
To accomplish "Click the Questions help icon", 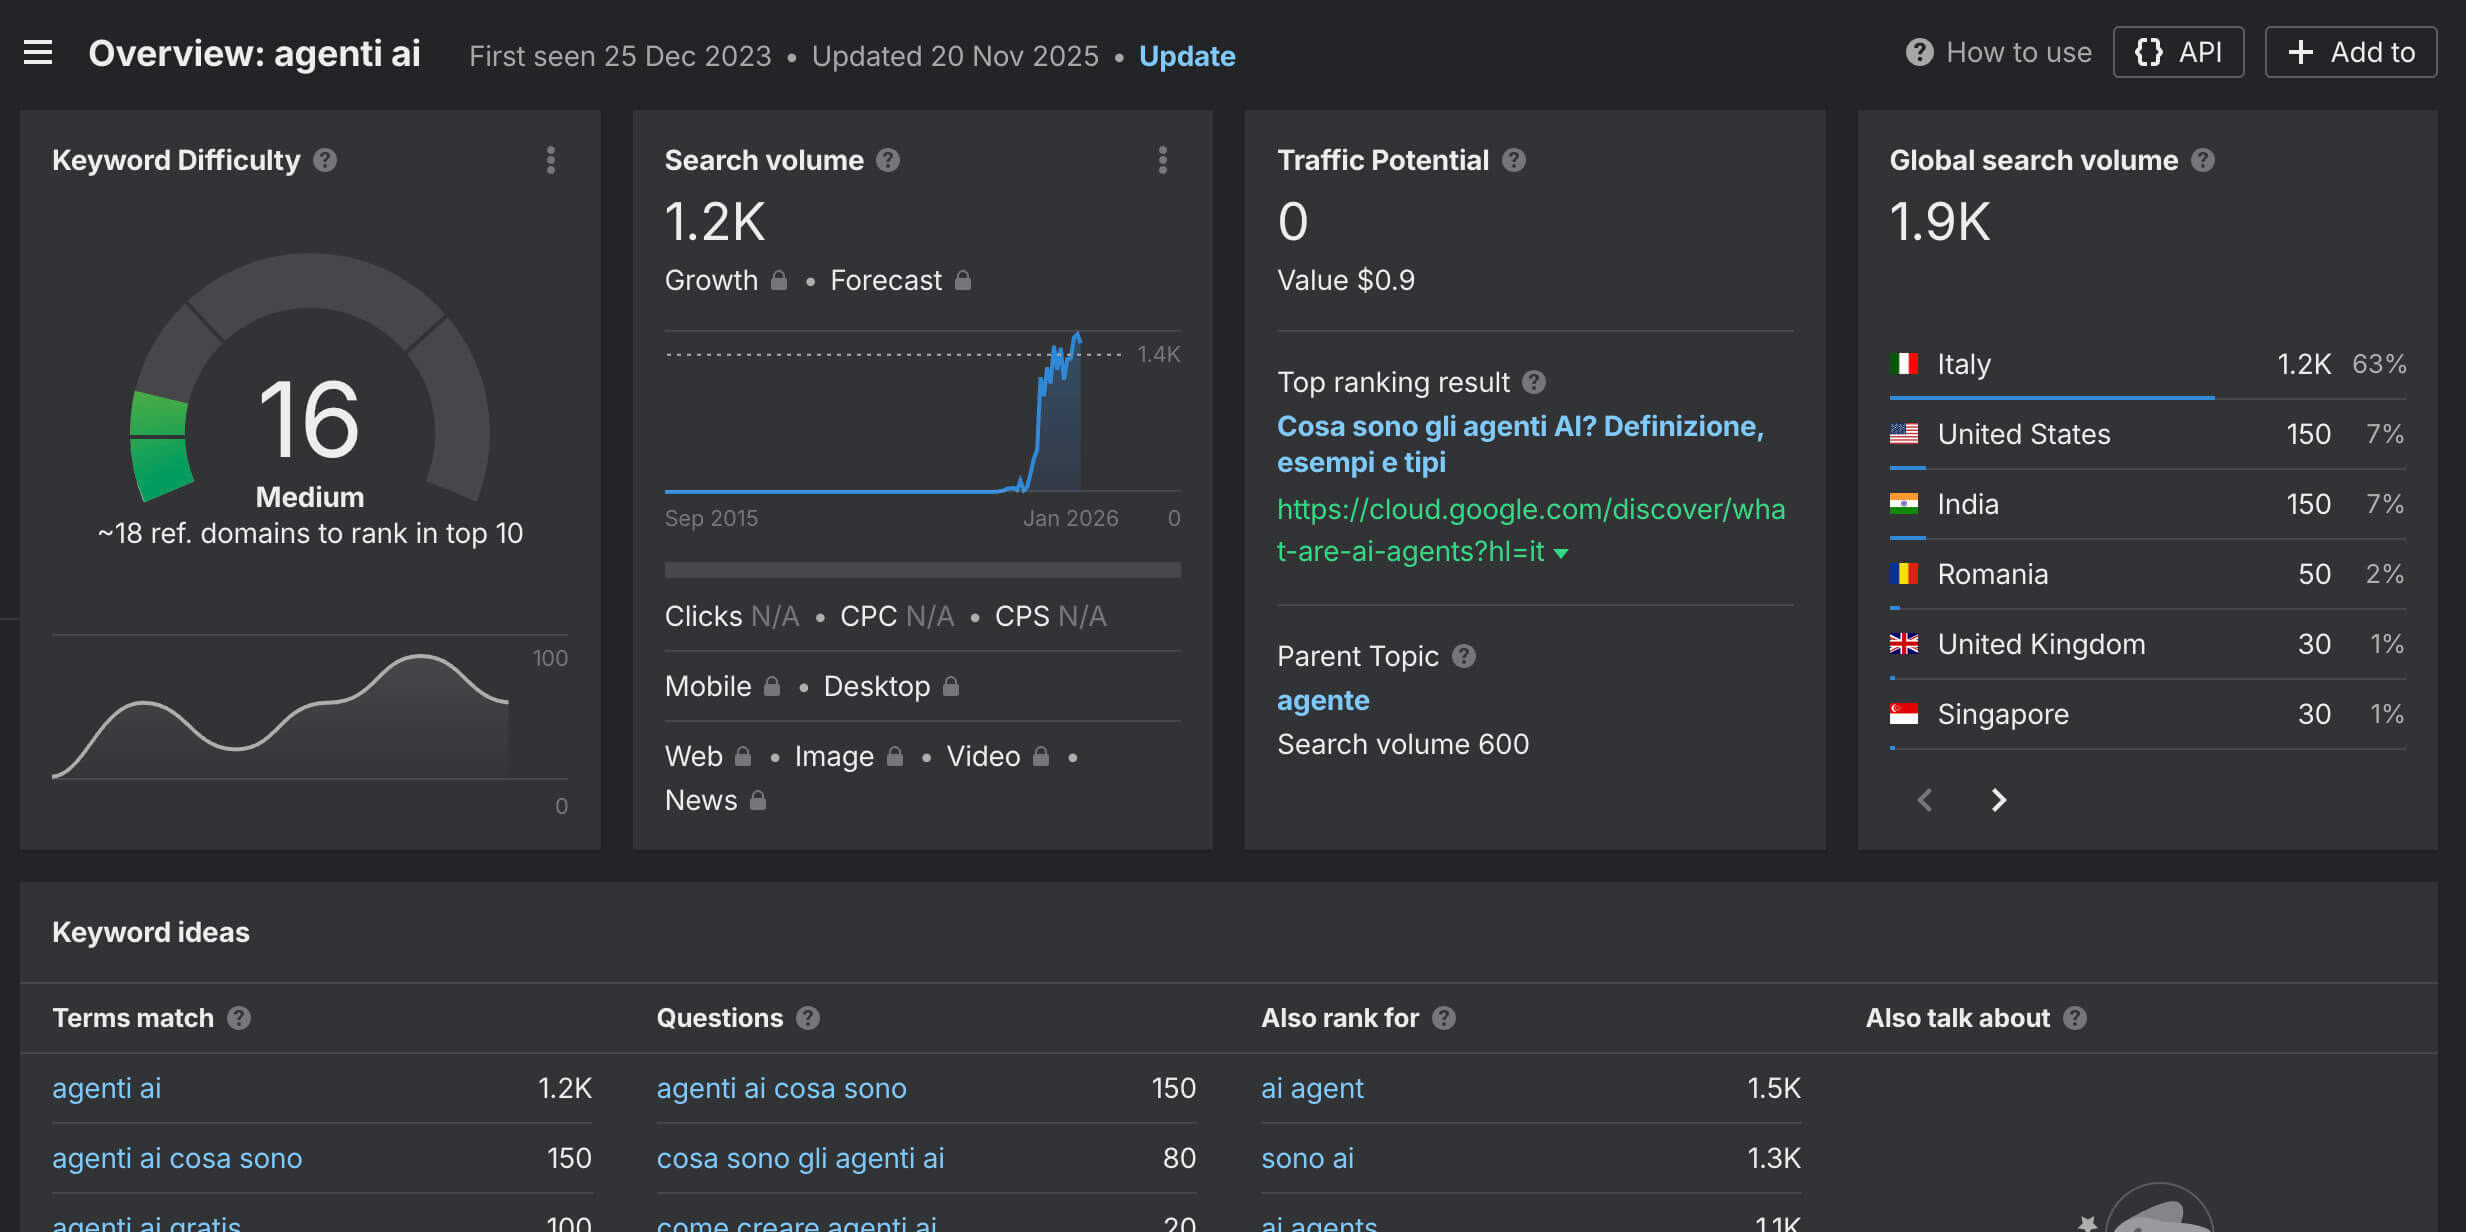I will (808, 1018).
